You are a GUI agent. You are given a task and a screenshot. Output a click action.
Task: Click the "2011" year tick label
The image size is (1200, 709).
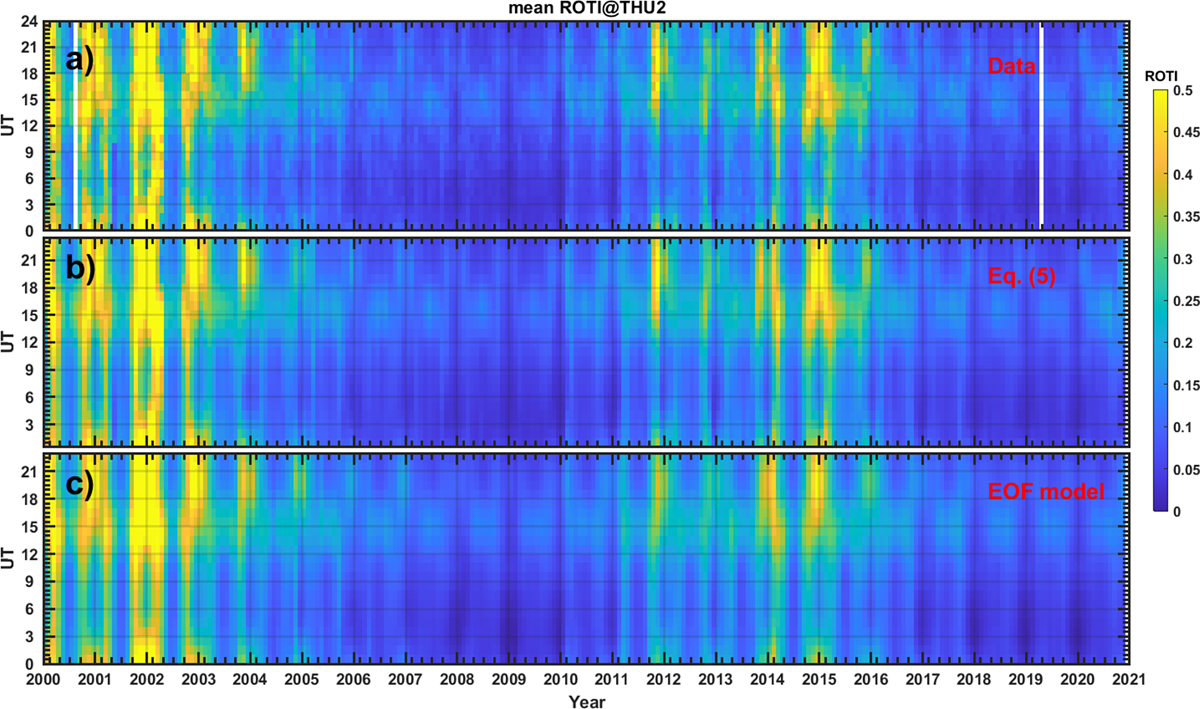tap(612, 681)
